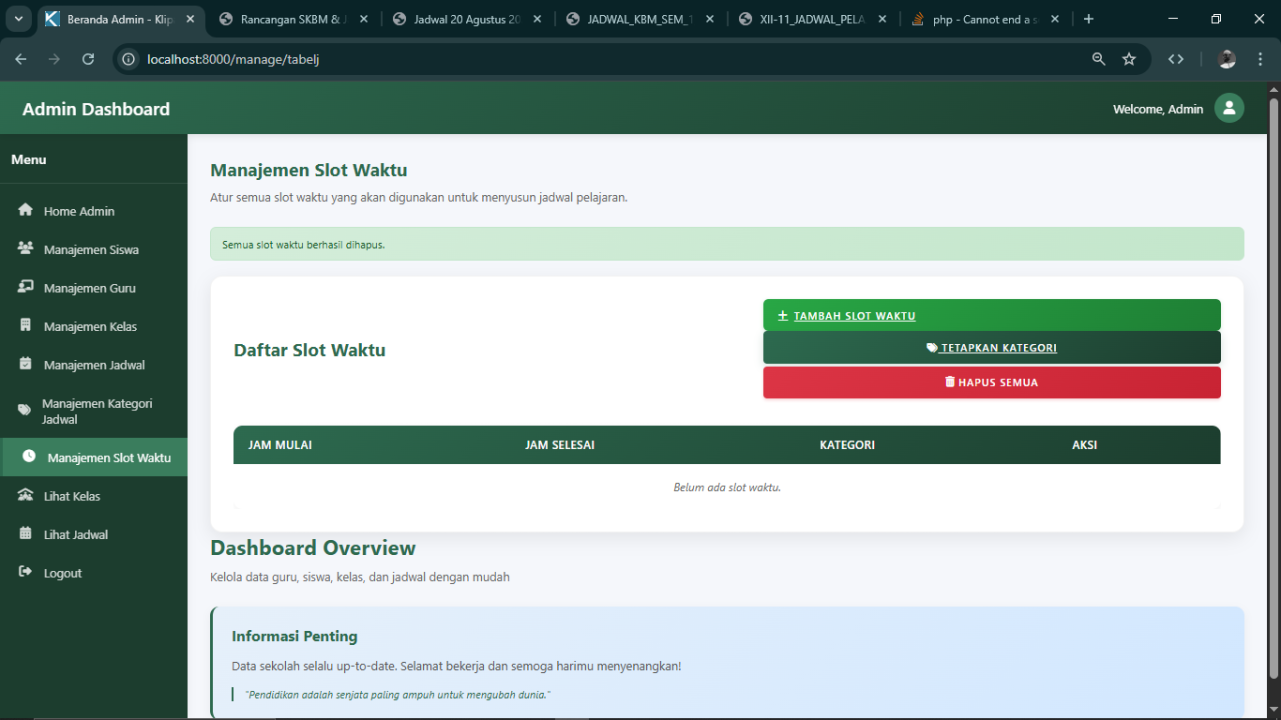This screenshot has width=1281, height=720.
Task: Click the Home Admin house icon
Action: [x=26, y=211]
